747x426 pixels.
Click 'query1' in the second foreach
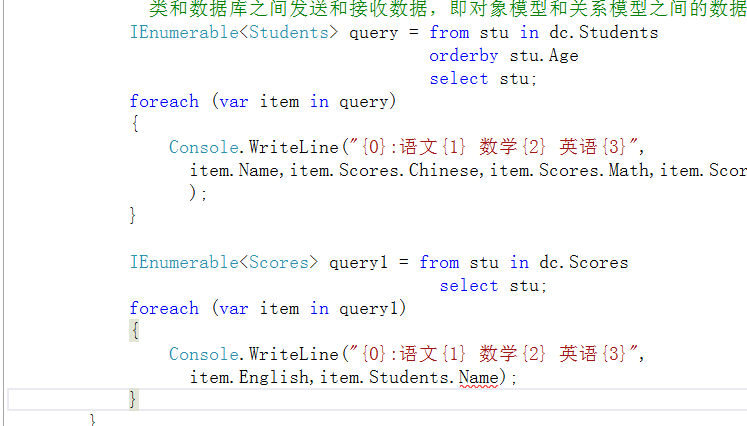368,309
